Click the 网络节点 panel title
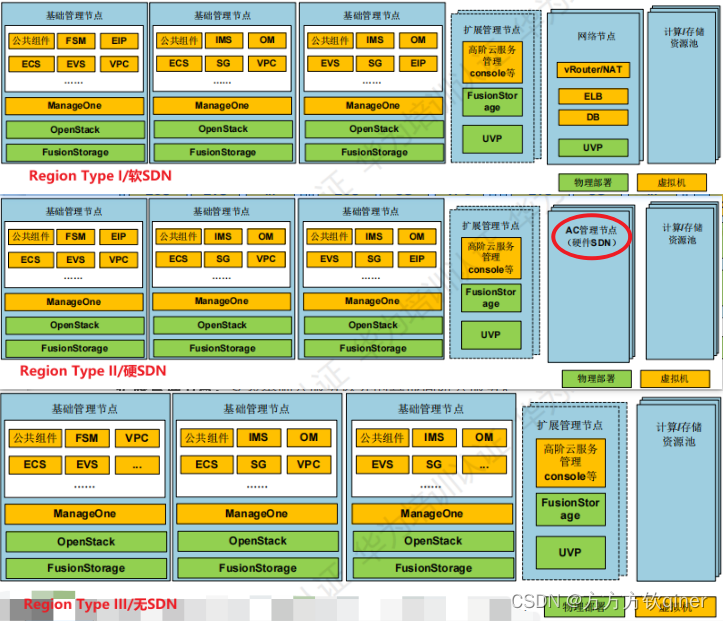 pyautogui.click(x=596, y=37)
